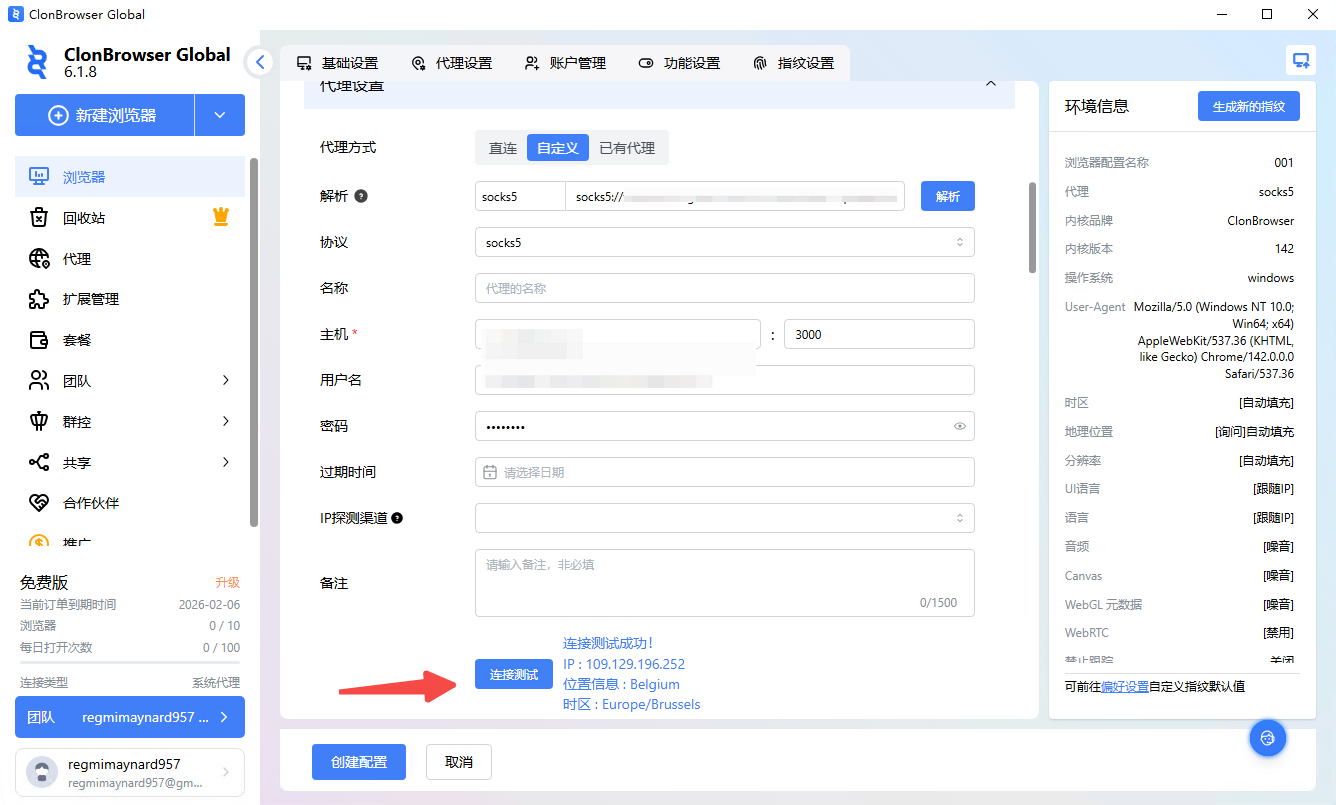Viewport: 1336px width, 805px height.
Task: Click the partner handshake heart icon
Action: tap(39, 503)
